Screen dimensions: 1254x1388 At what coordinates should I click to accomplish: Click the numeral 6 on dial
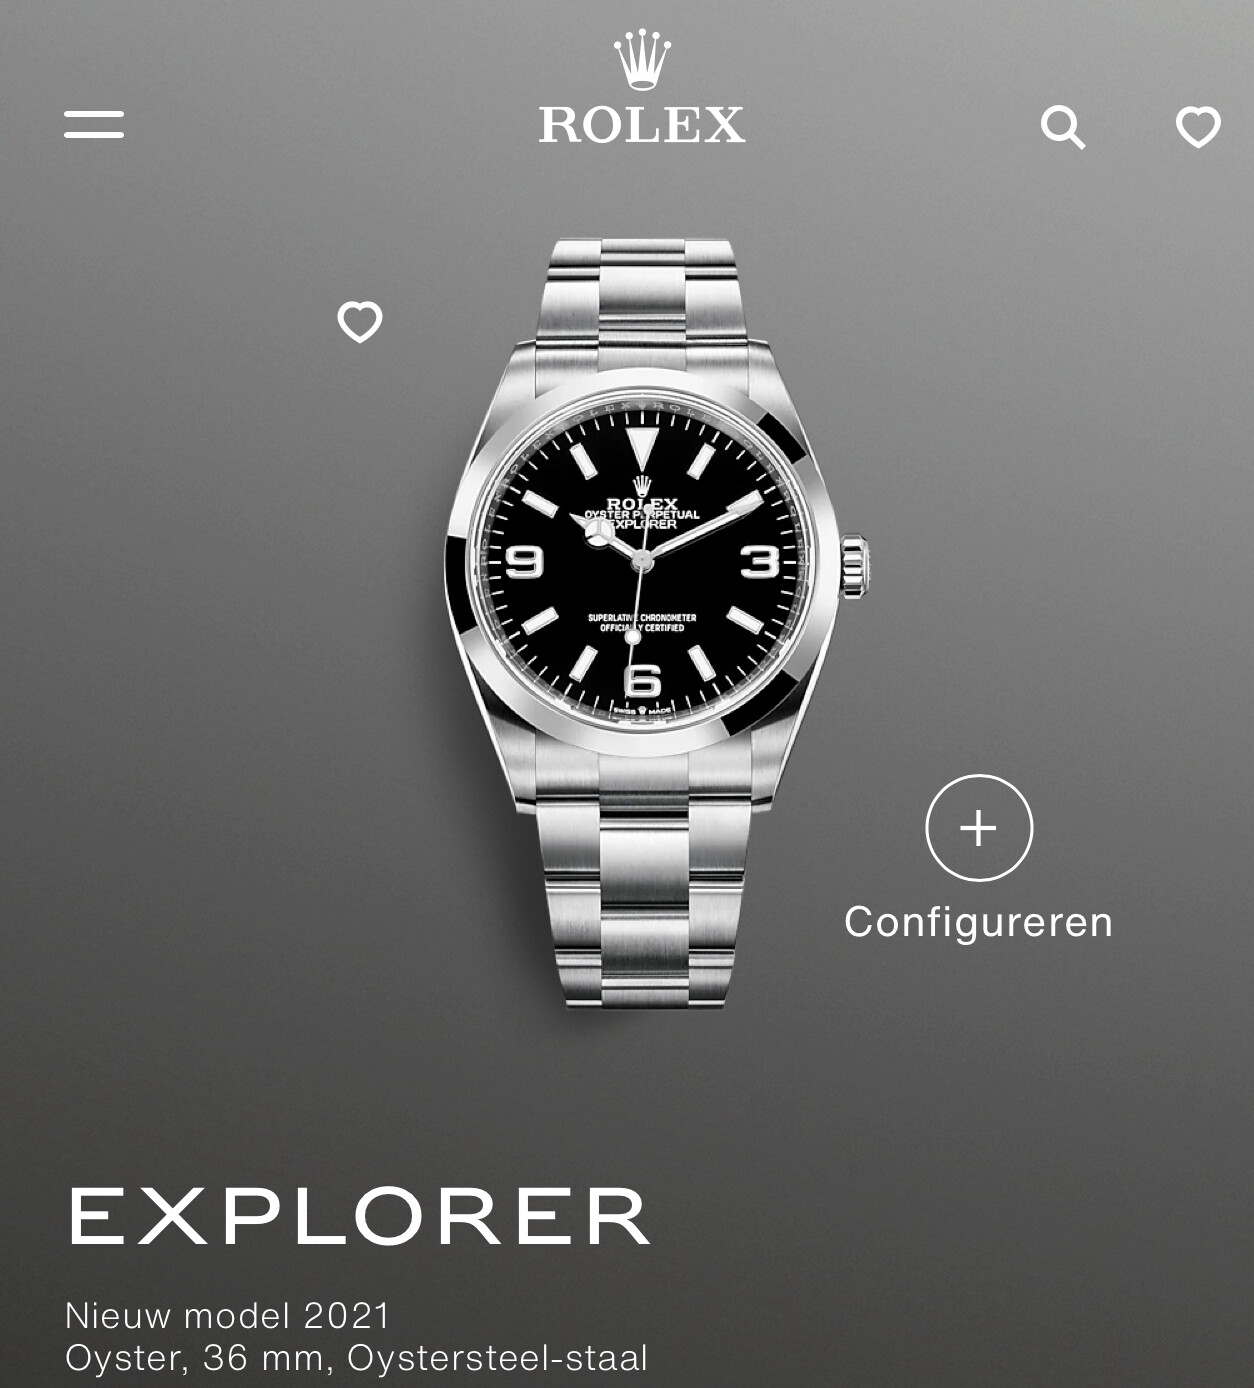tap(642, 681)
